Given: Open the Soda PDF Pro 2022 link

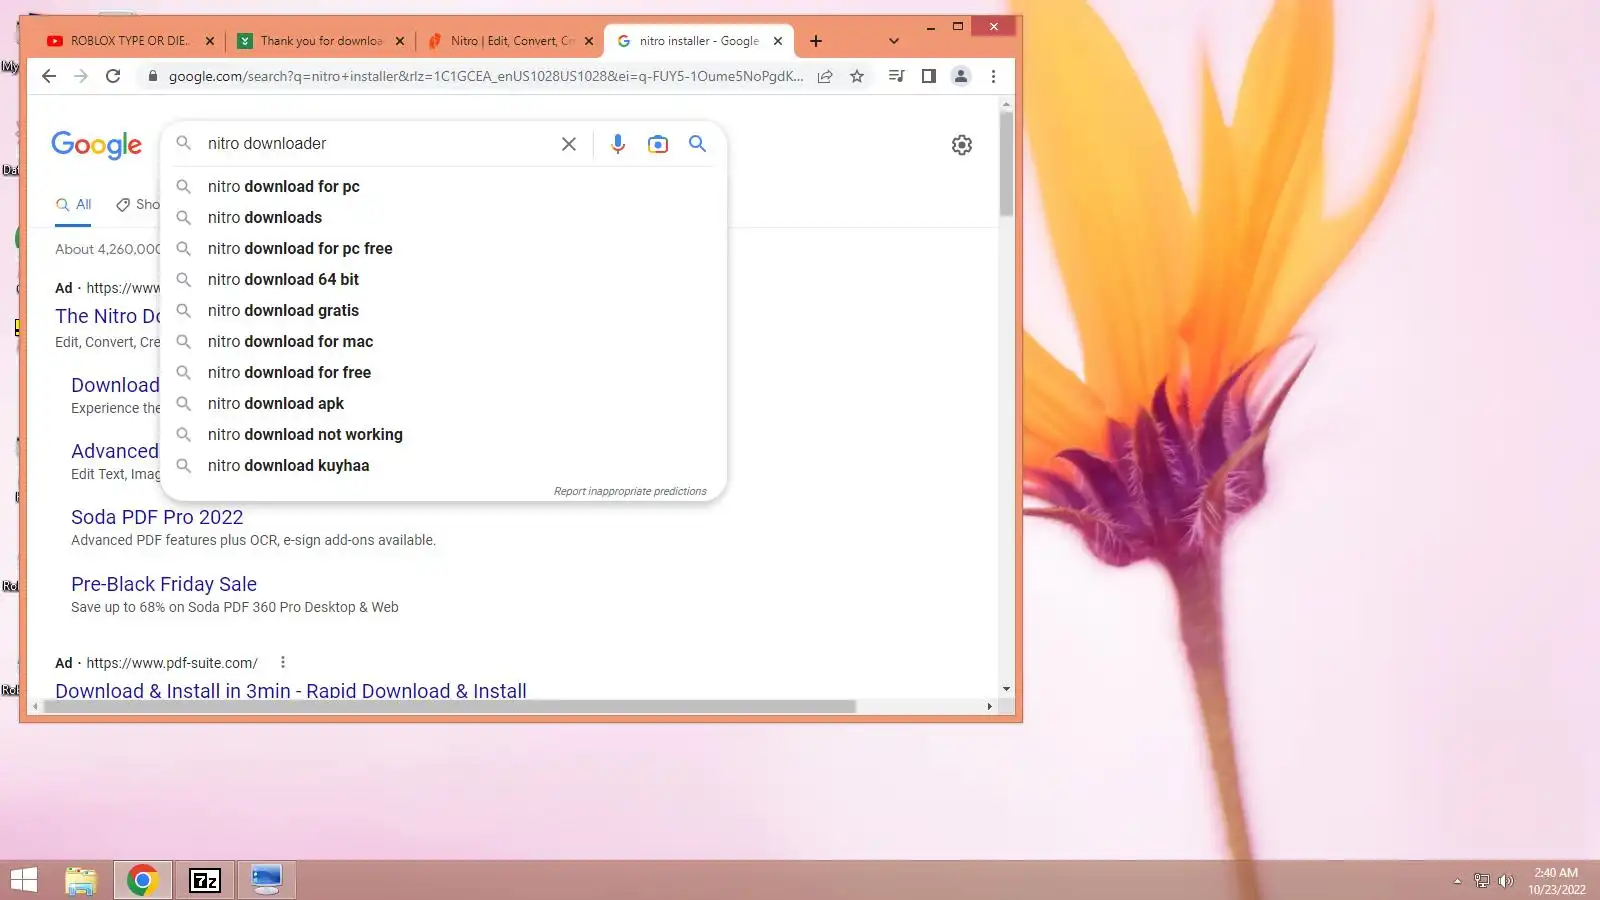Looking at the screenshot, I should [157, 517].
